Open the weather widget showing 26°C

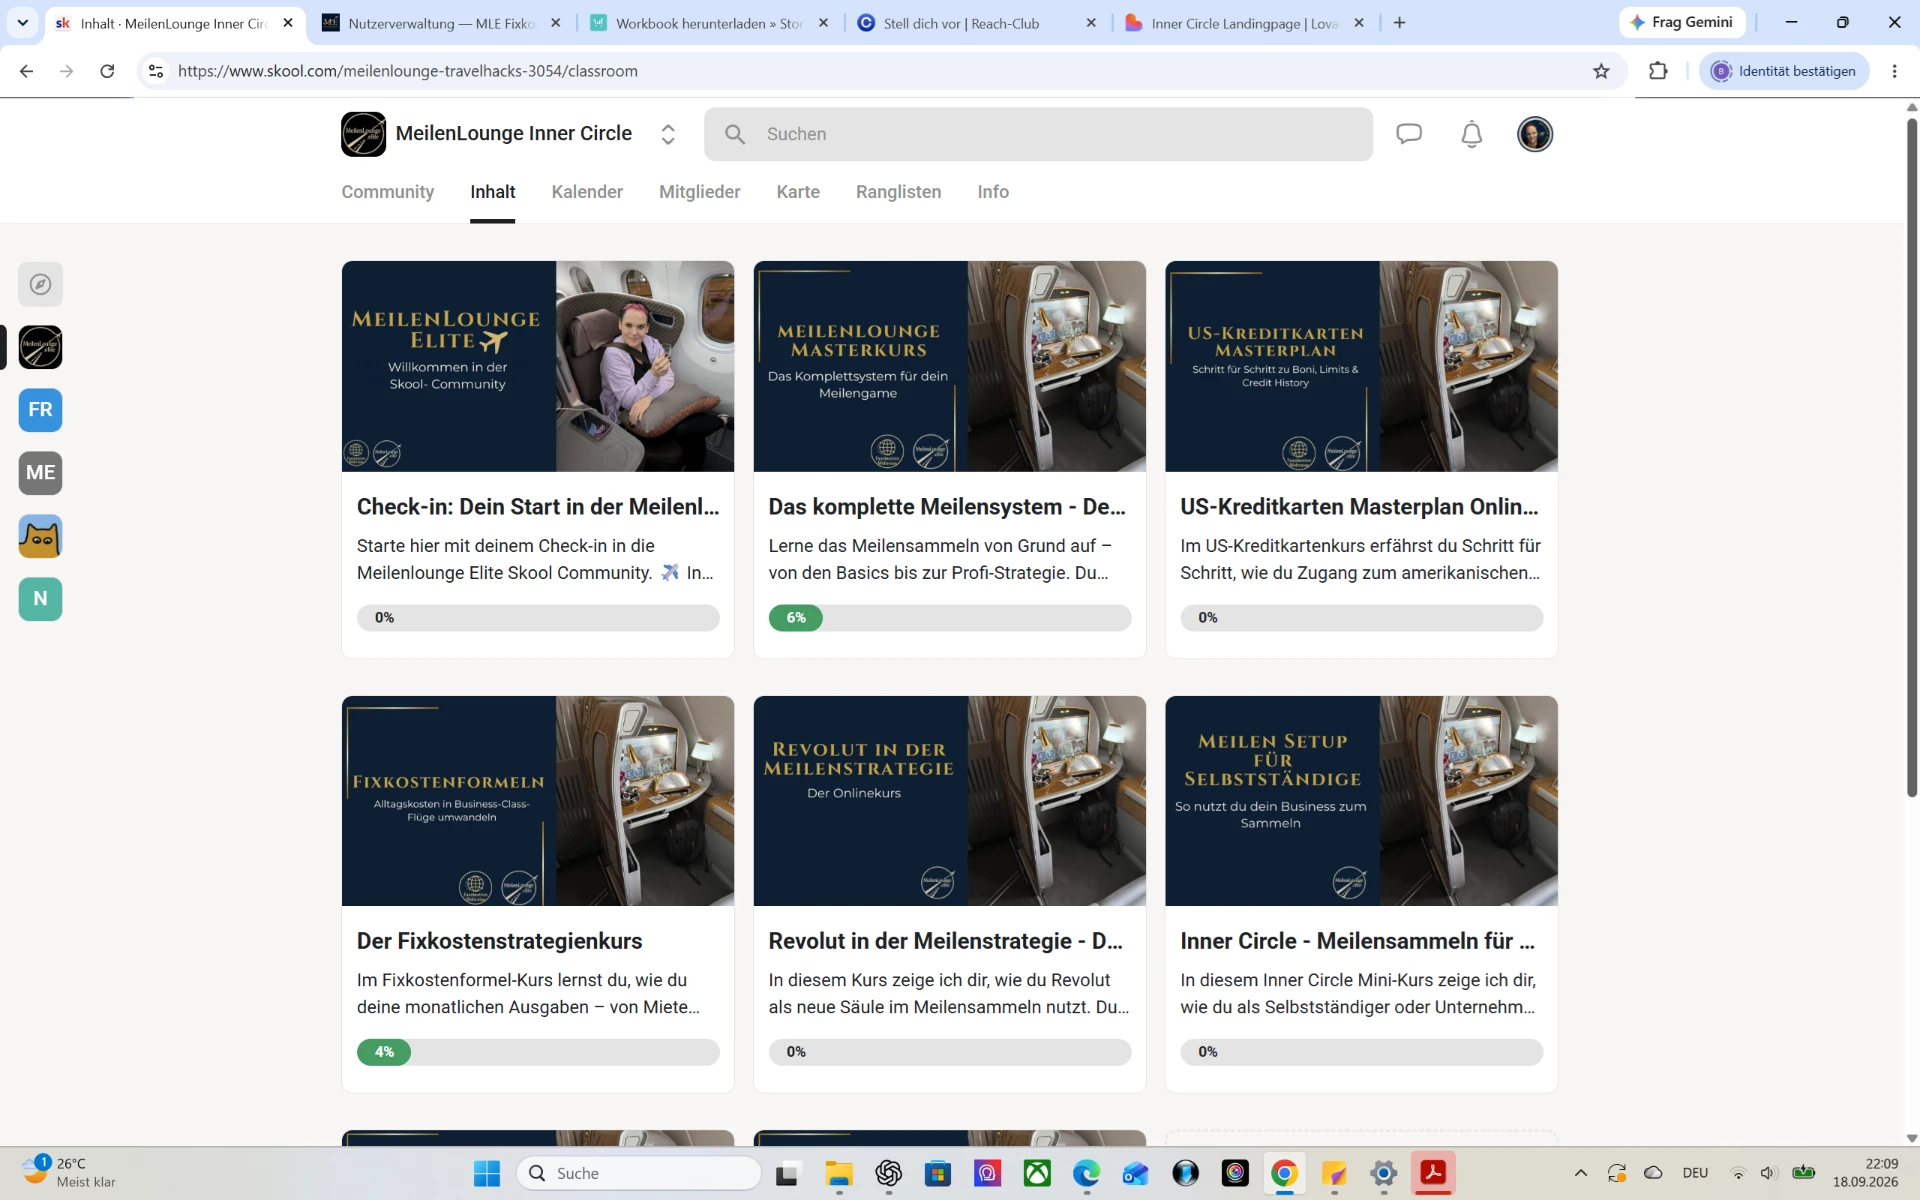click(70, 1173)
